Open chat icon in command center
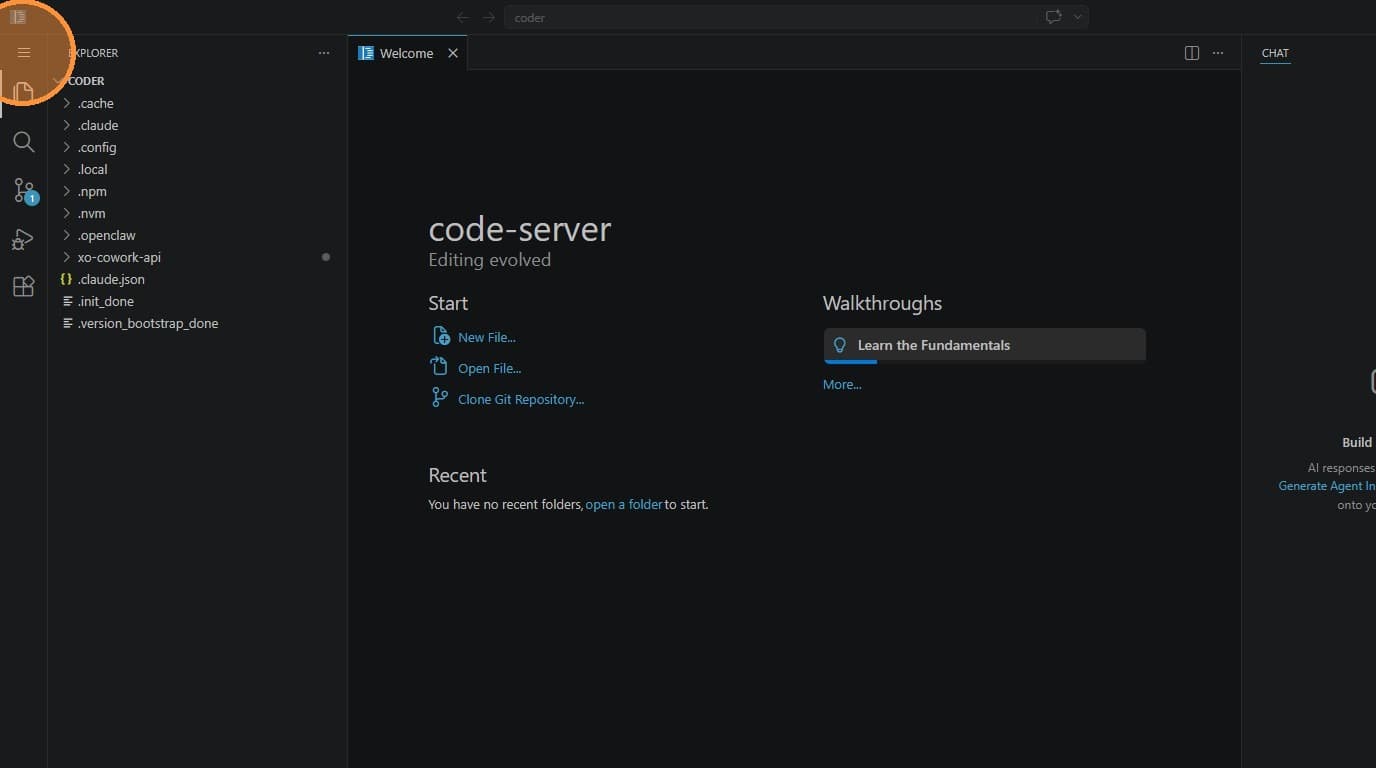 [x=1053, y=17]
